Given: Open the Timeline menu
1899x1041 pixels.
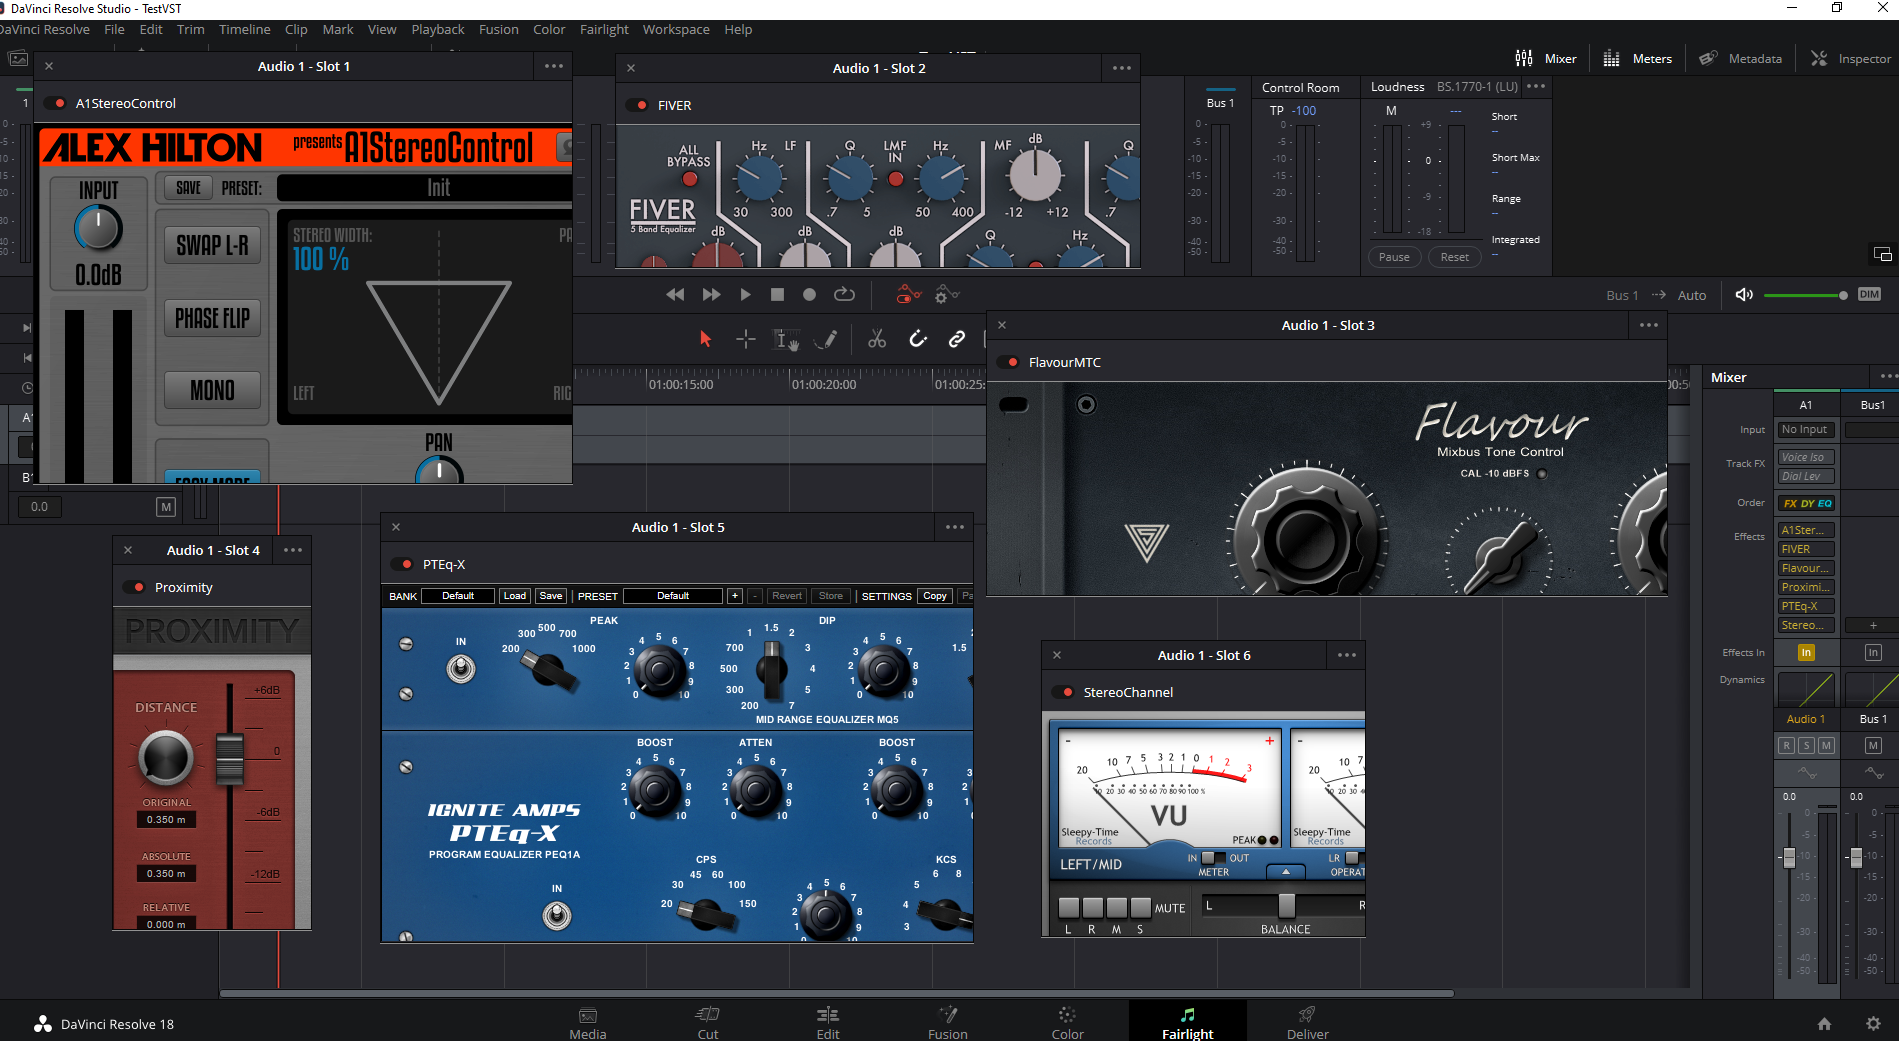Looking at the screenshot, I should (x=244, y=29).
